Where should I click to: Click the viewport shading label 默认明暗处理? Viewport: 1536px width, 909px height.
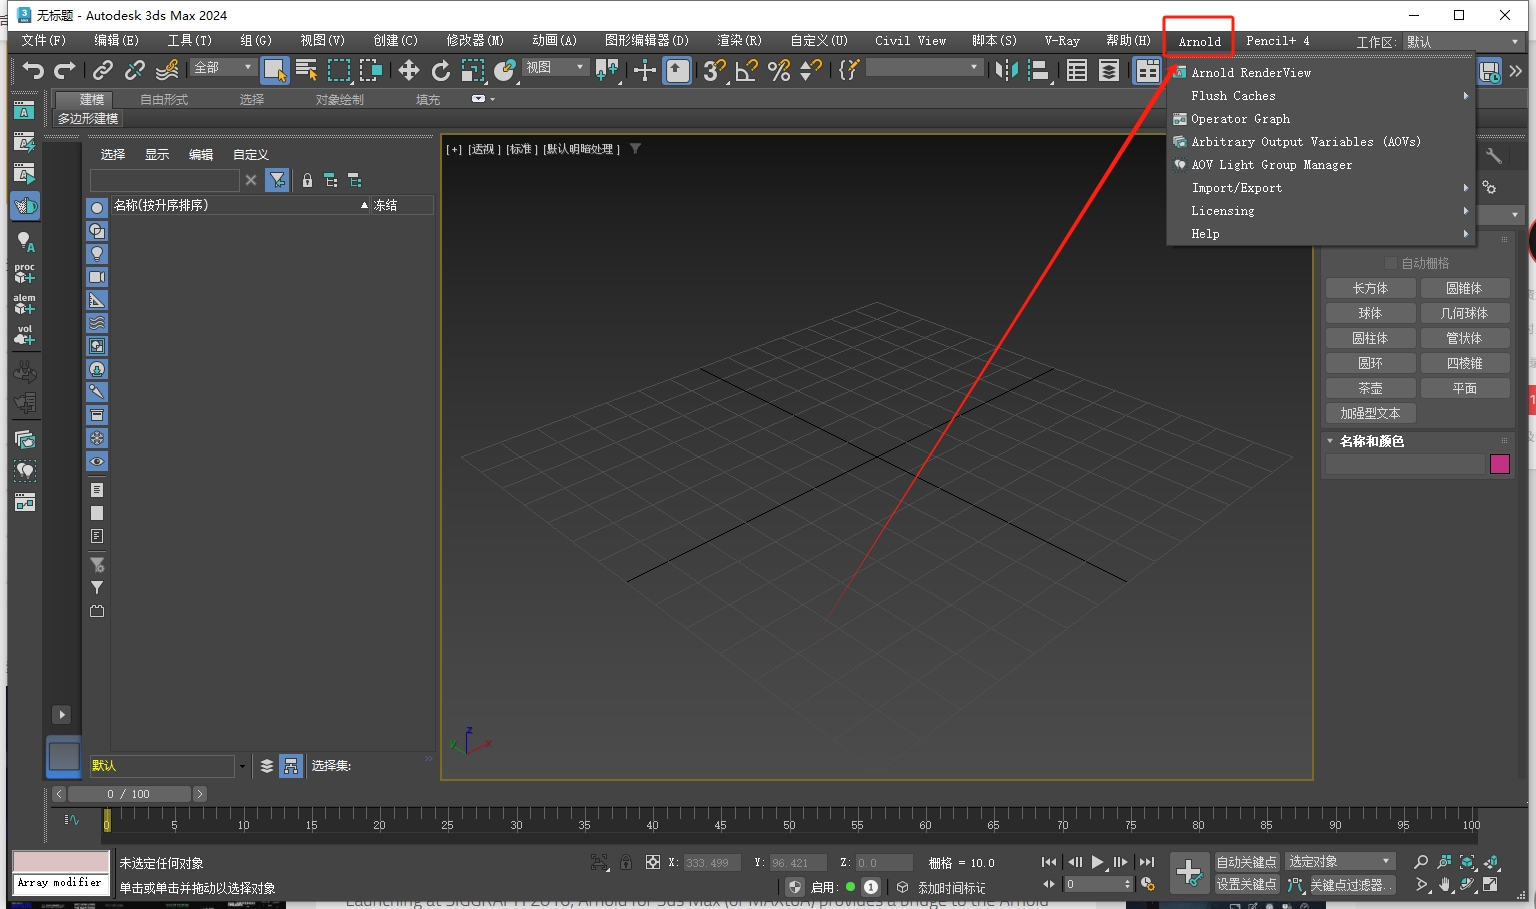tap(582, 149)
